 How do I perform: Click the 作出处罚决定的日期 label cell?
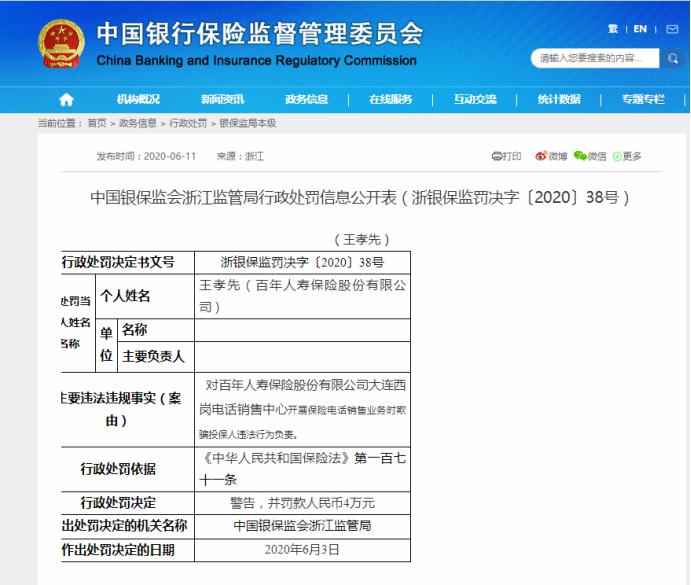128,550
